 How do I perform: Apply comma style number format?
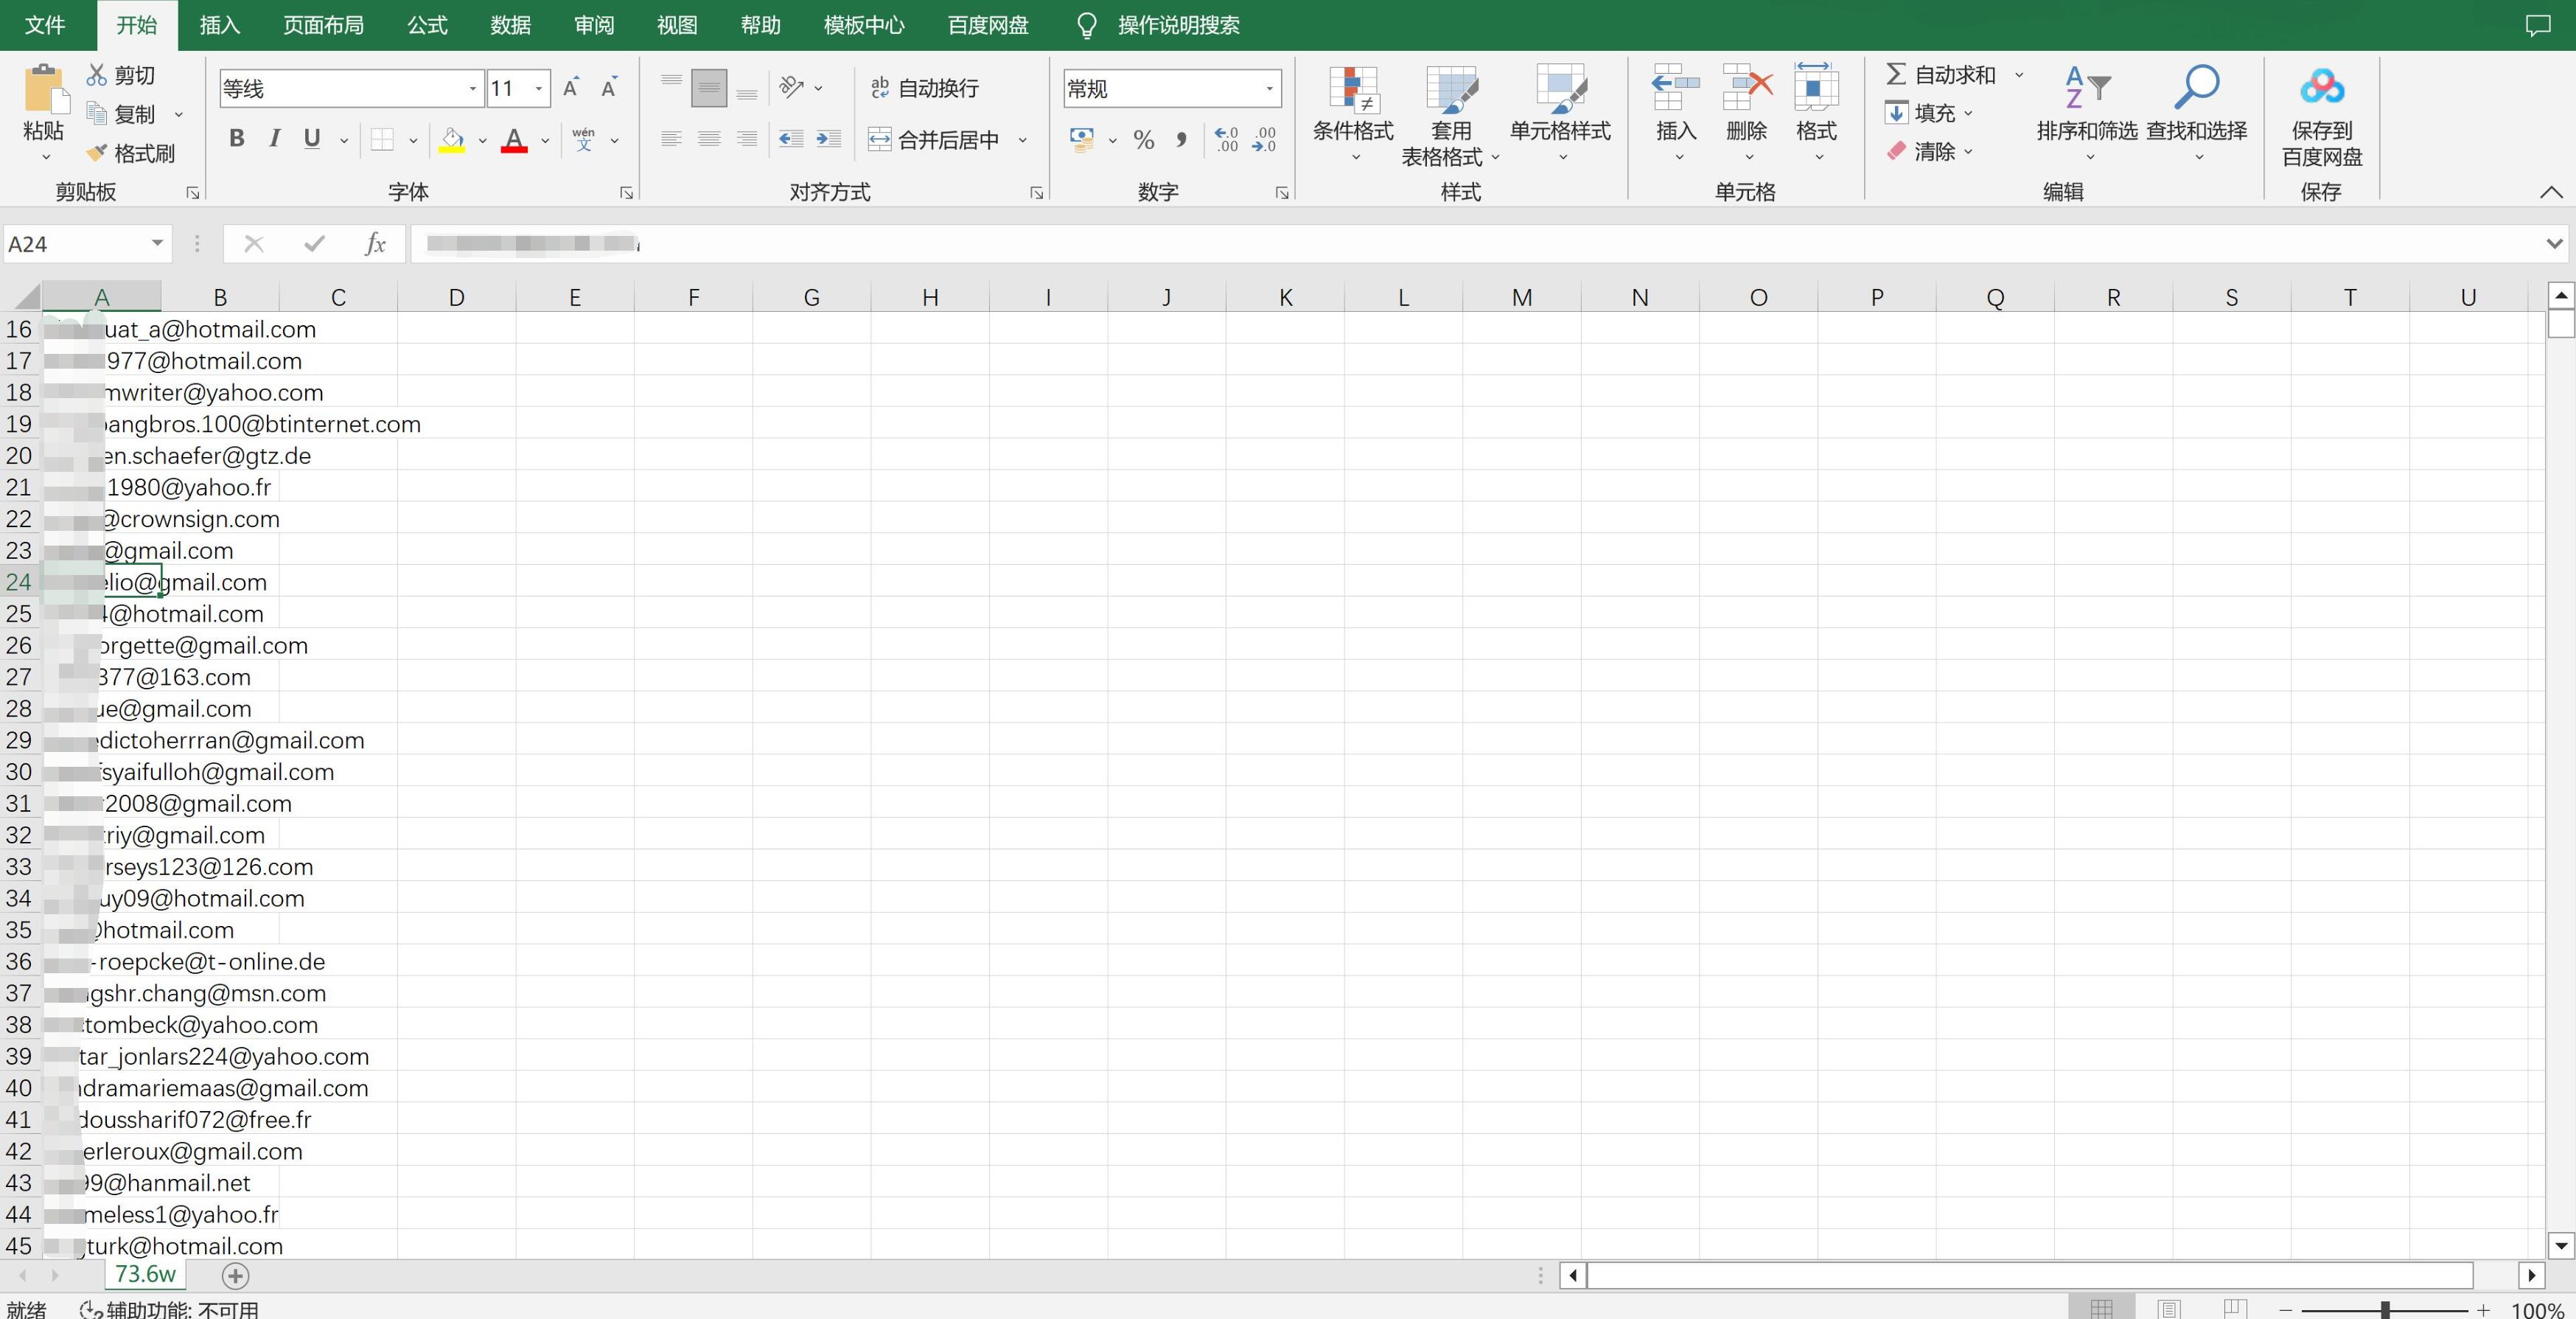[1182, 140]
